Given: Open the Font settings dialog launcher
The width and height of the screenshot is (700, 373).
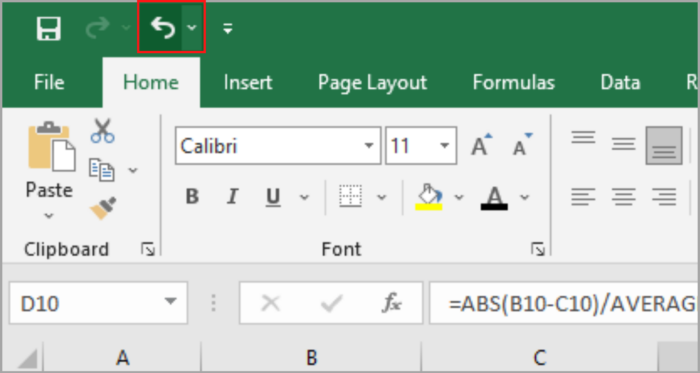Looking at the screenshot, I should point(538,249).
